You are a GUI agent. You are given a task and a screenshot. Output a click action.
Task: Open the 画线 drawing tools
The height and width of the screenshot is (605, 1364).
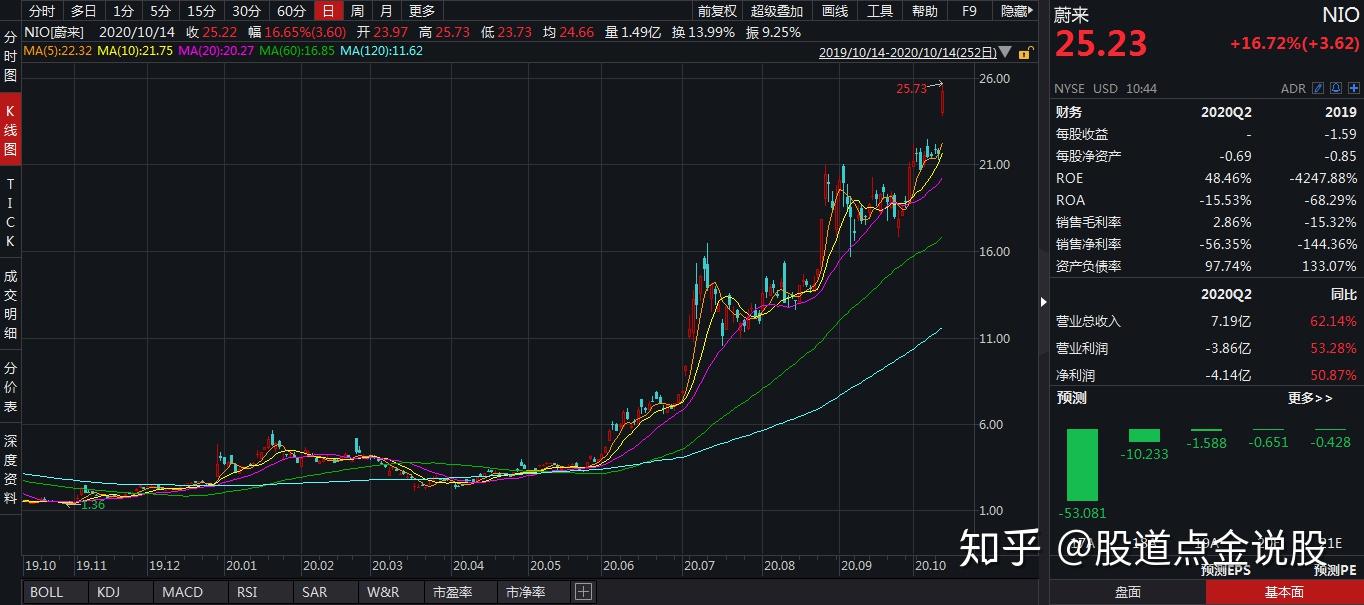click(x=834, y=11)
